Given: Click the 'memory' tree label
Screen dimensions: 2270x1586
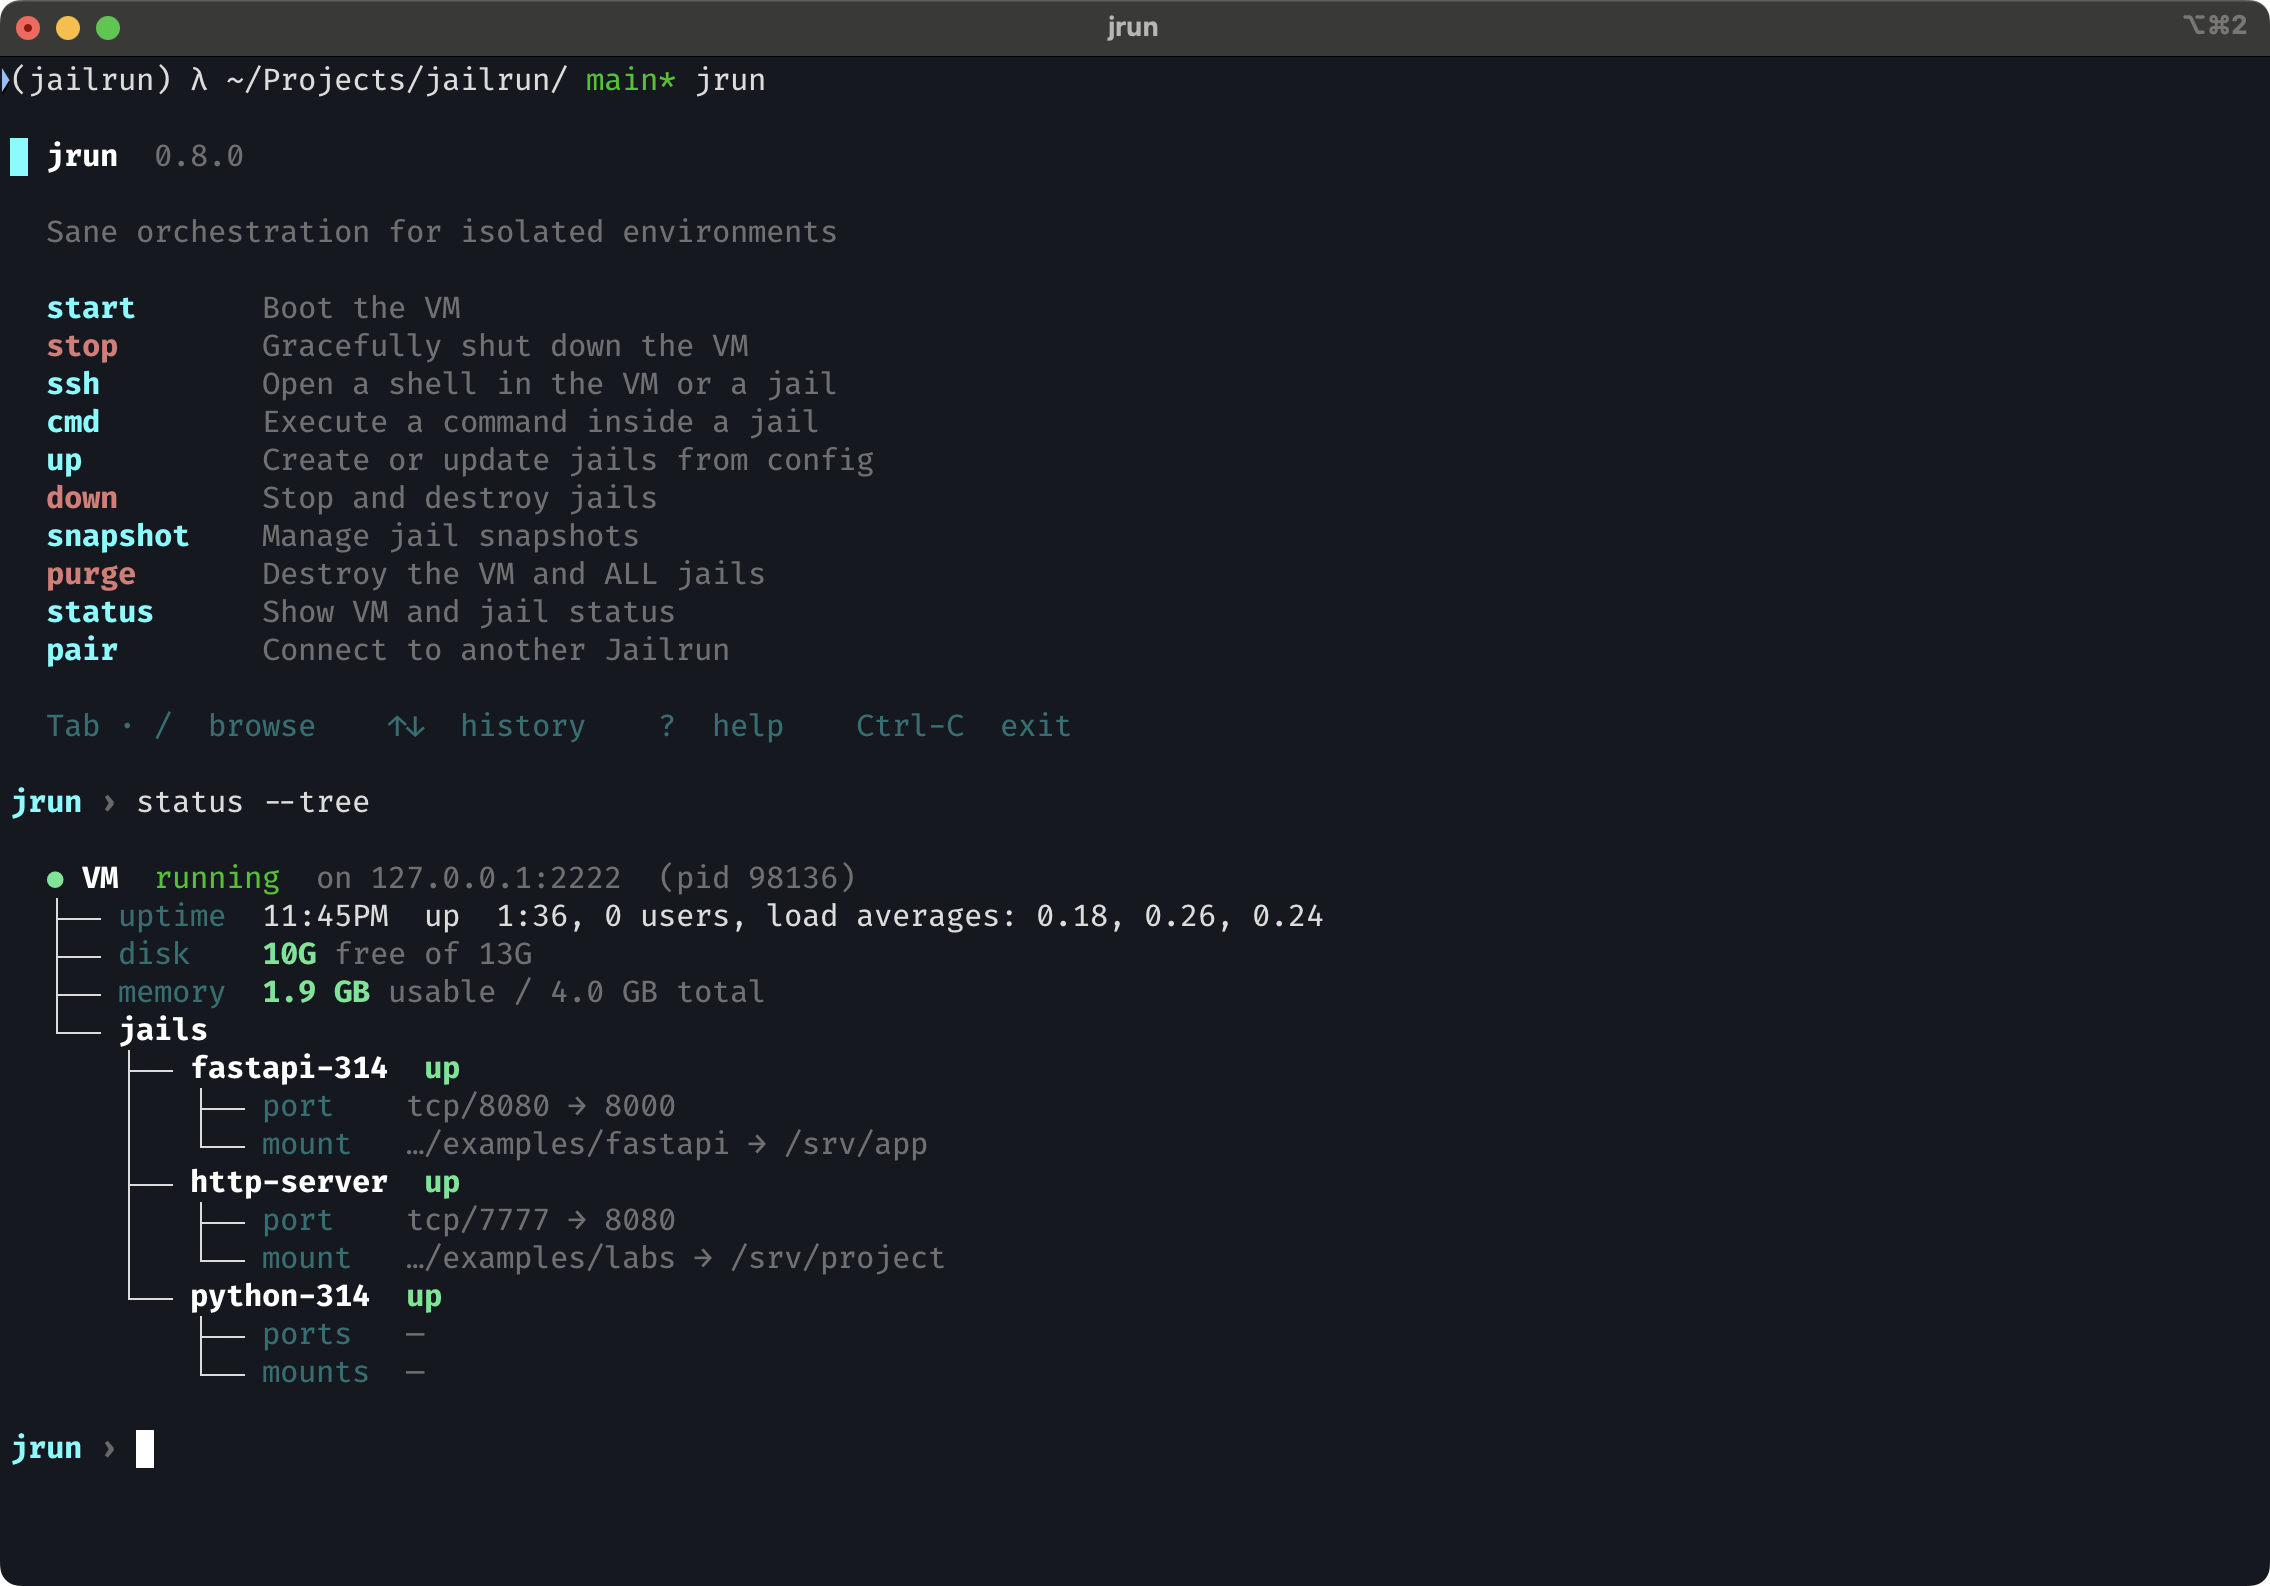Looking at the screenshot, I should [172, 993].
